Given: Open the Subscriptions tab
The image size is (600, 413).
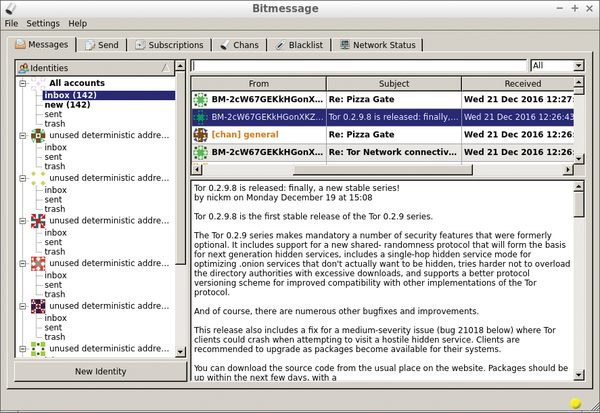Looking at the screenshot, I should 169,45.
